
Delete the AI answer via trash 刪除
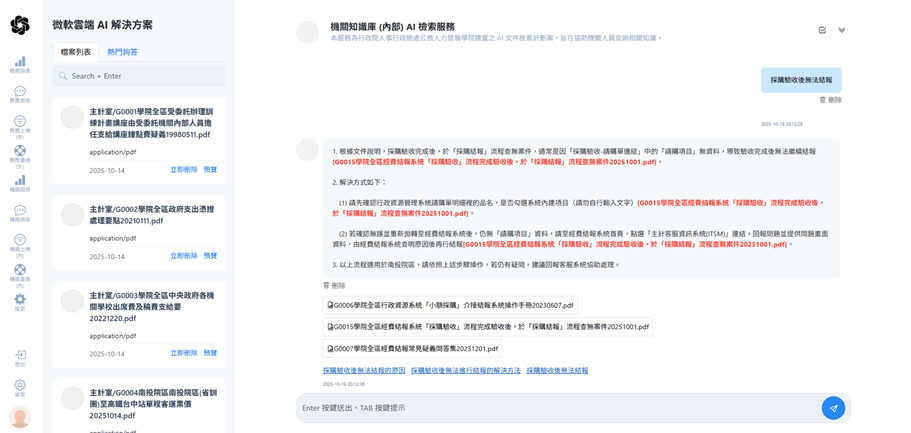click(334, 285)
